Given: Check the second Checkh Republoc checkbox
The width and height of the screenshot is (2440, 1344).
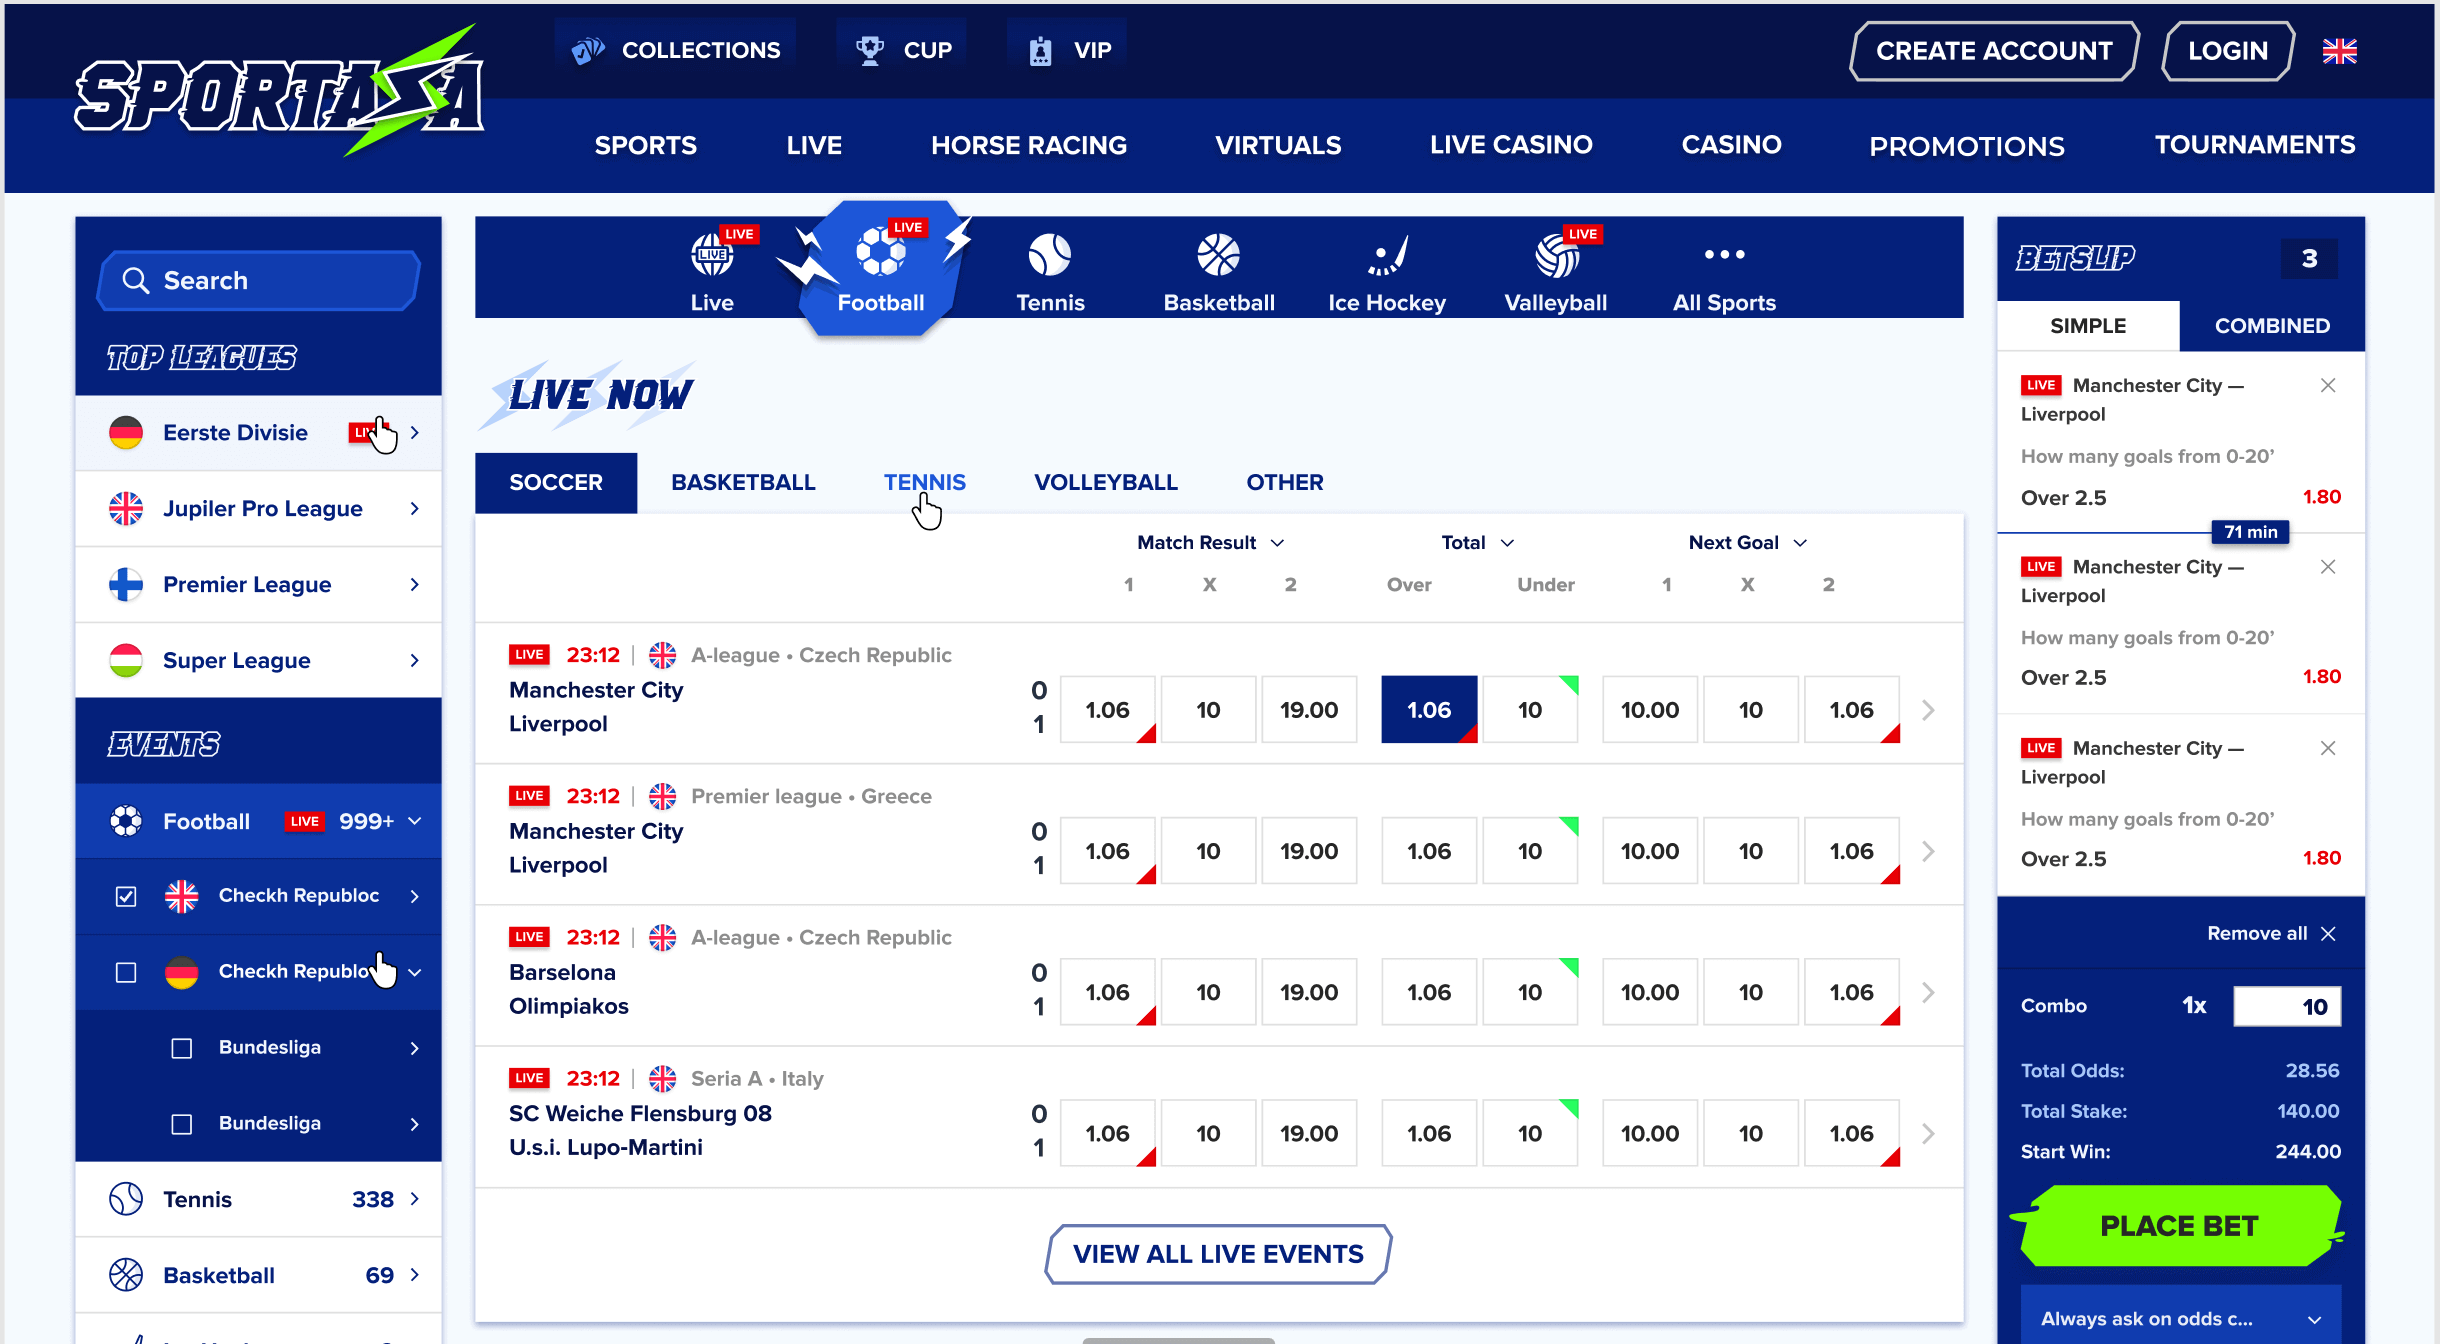Looking at the screenshot, I should click(126, 972).
